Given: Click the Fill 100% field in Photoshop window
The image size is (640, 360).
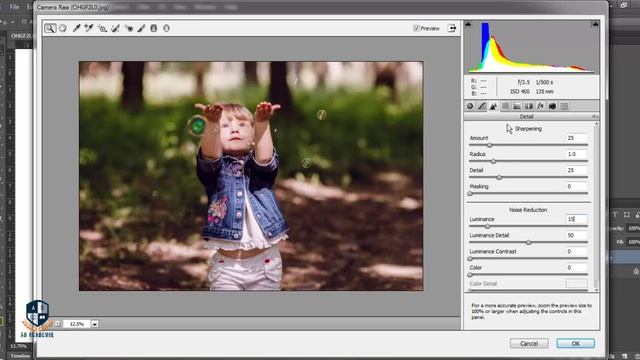Looking at the screenshot, I should click(634, 242).
